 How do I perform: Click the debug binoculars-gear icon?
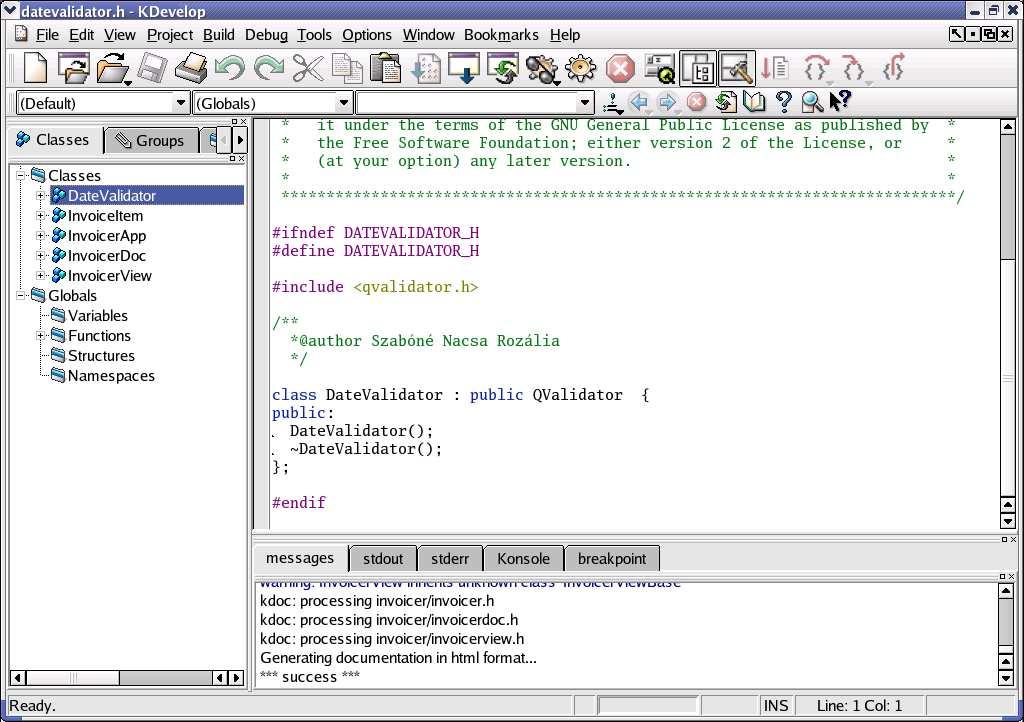[x=542, y=68]
